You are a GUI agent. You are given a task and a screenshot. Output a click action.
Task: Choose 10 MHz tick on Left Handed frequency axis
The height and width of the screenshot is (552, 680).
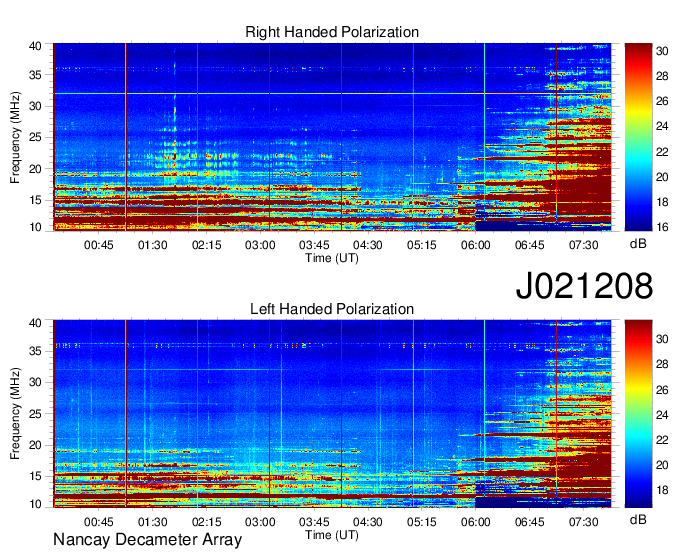(x=35, y=504)
